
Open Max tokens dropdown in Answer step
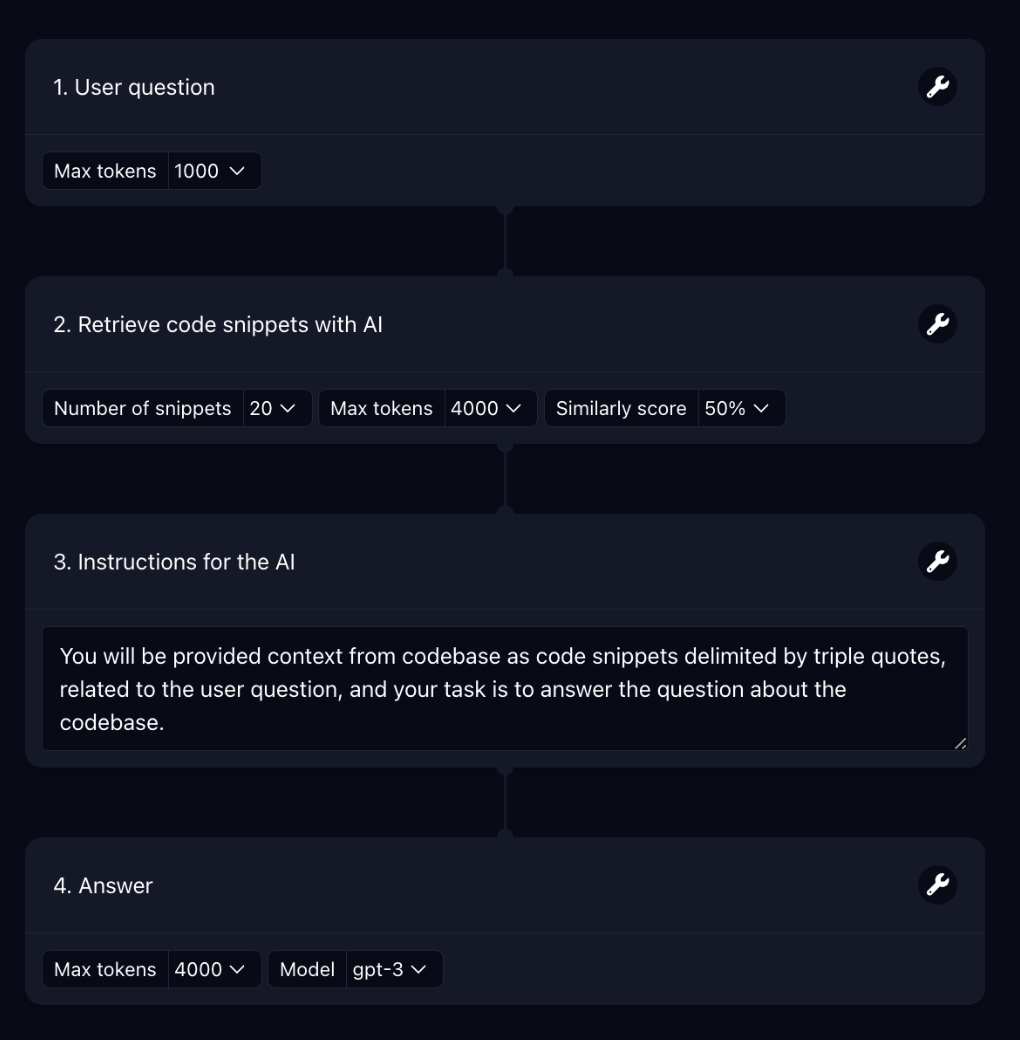click(x=210, y=969)
